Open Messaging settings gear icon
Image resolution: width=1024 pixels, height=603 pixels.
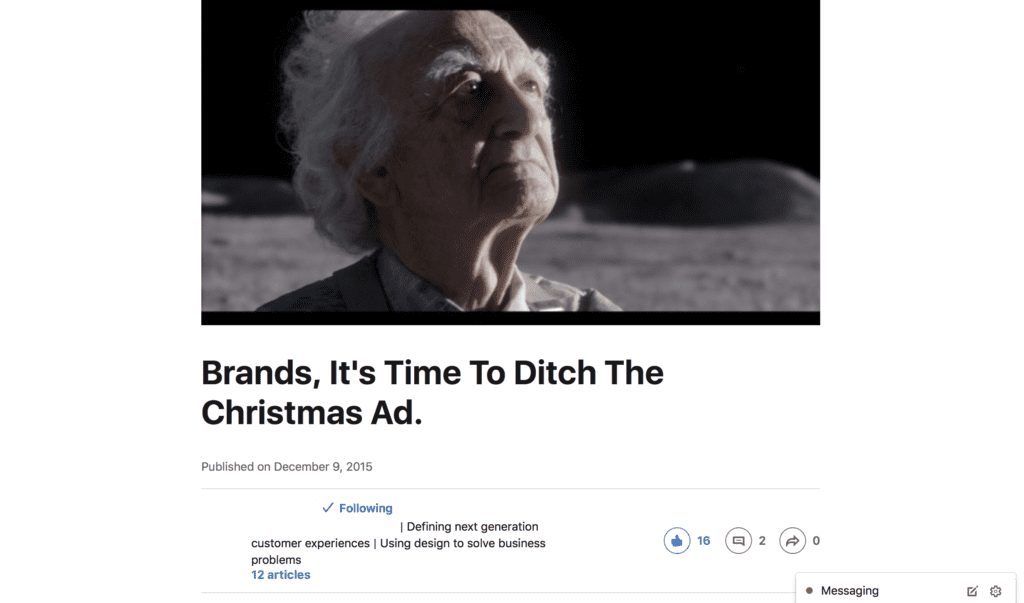pyautogui.click(x=995, y=591)
